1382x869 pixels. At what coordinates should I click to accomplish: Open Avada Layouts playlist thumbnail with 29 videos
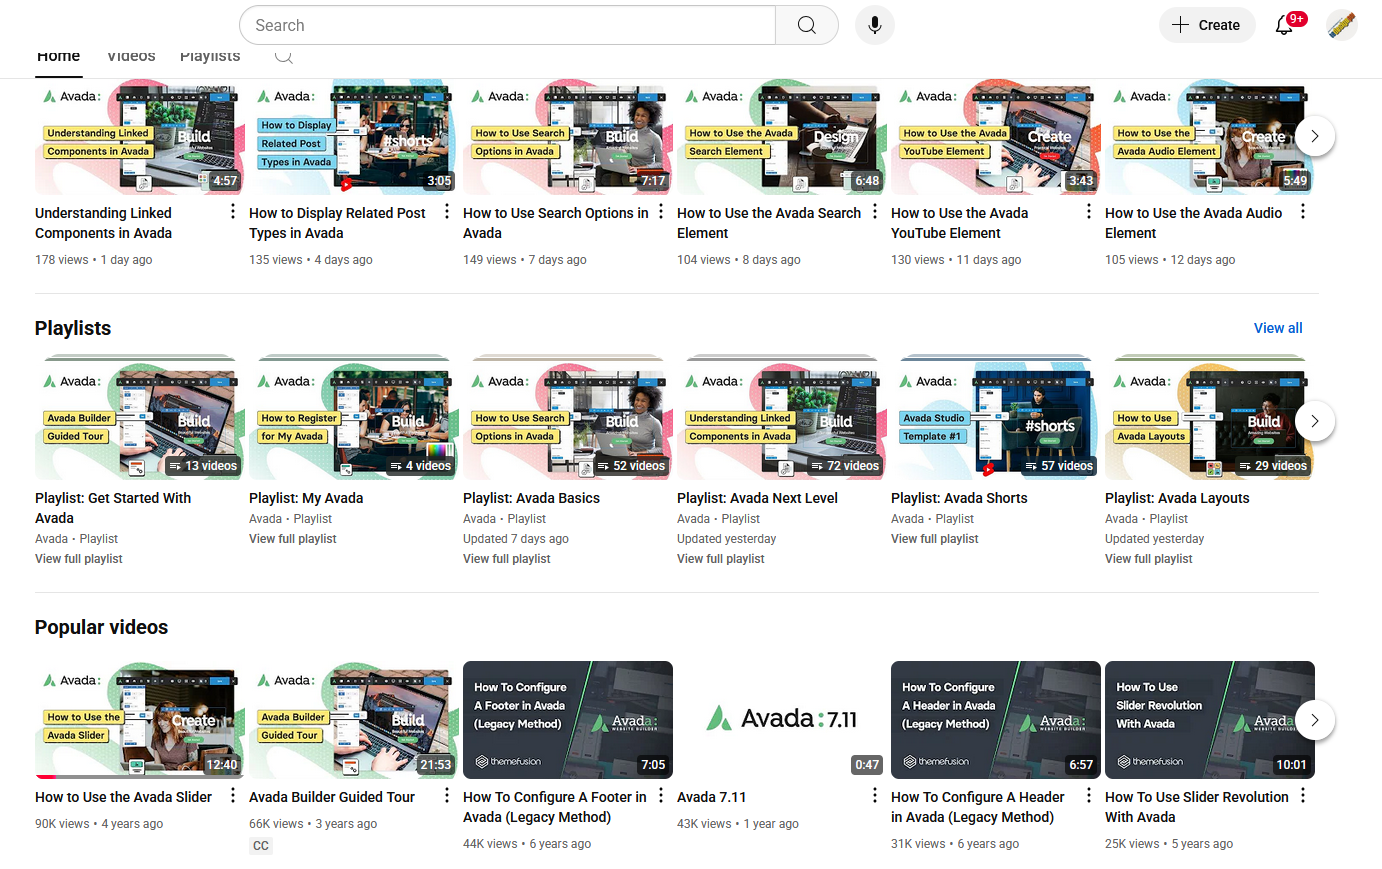pyautogui.click(x=1210, y=420)
